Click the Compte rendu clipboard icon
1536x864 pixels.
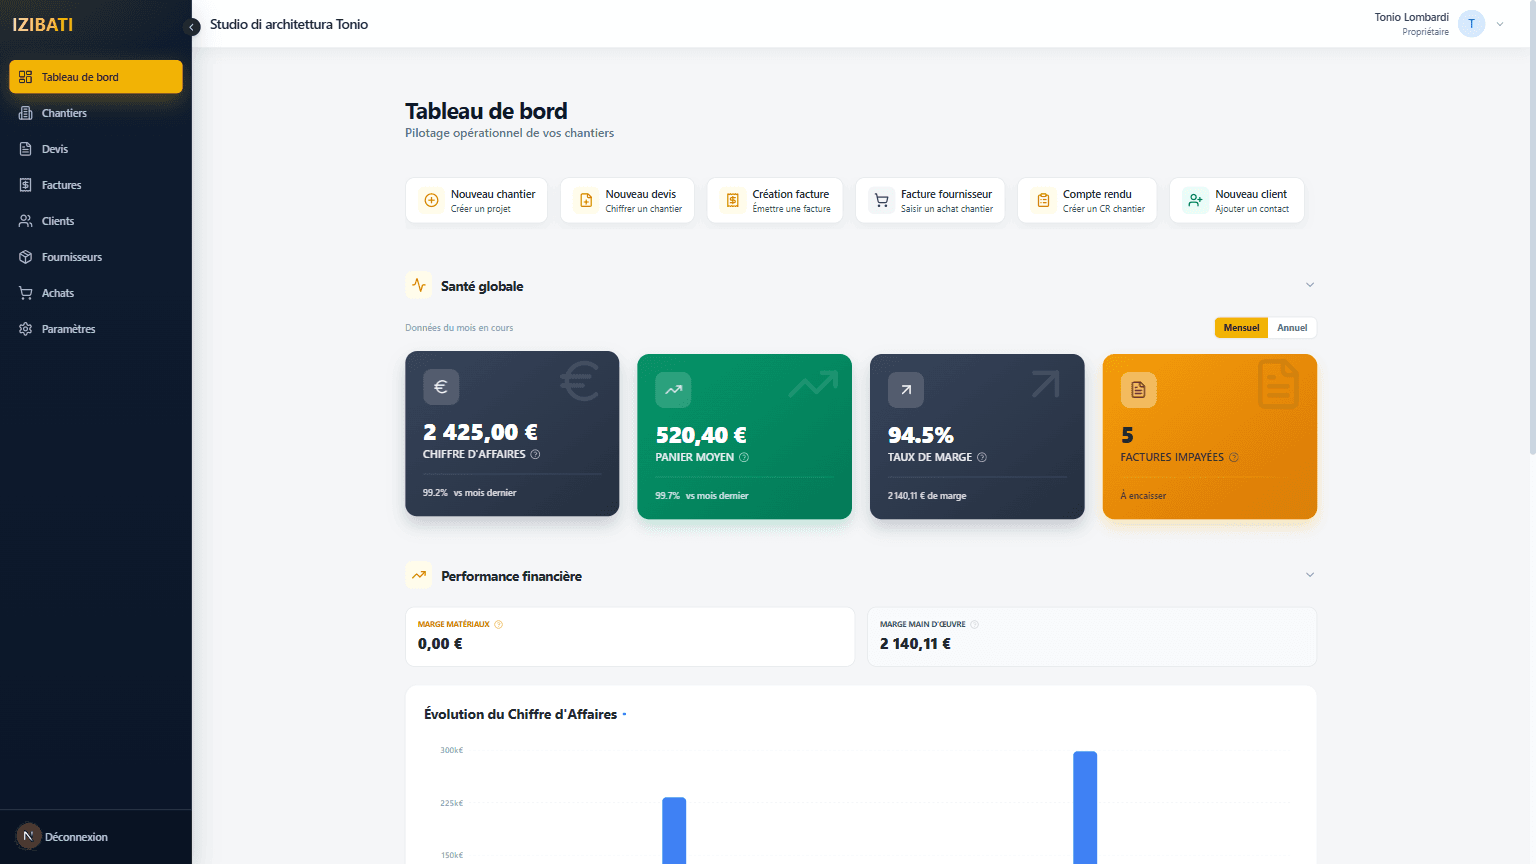tap(1043, 201)
